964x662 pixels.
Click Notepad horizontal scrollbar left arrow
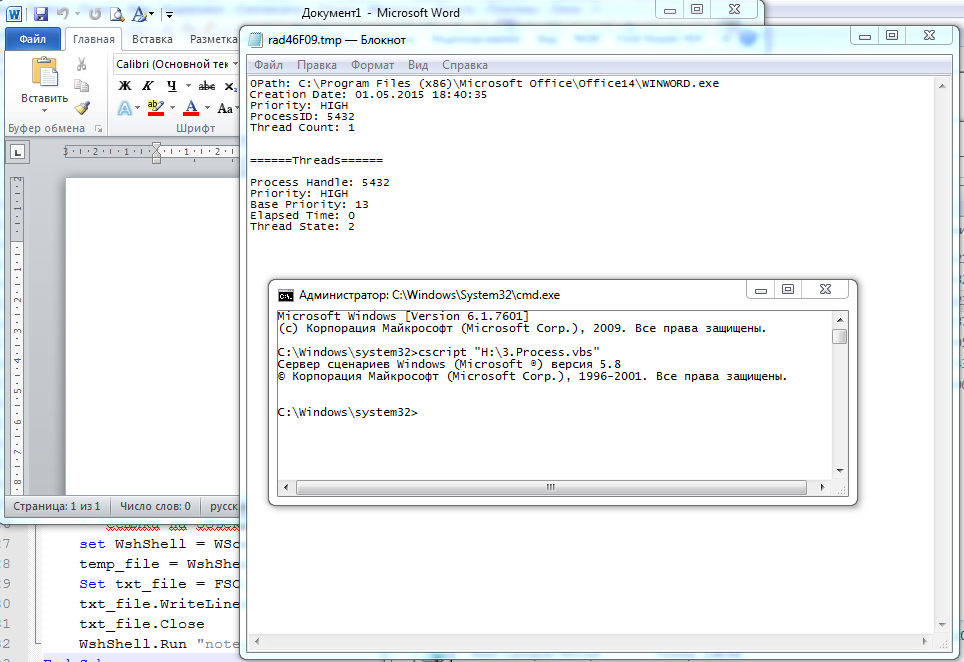click(256, 642)
